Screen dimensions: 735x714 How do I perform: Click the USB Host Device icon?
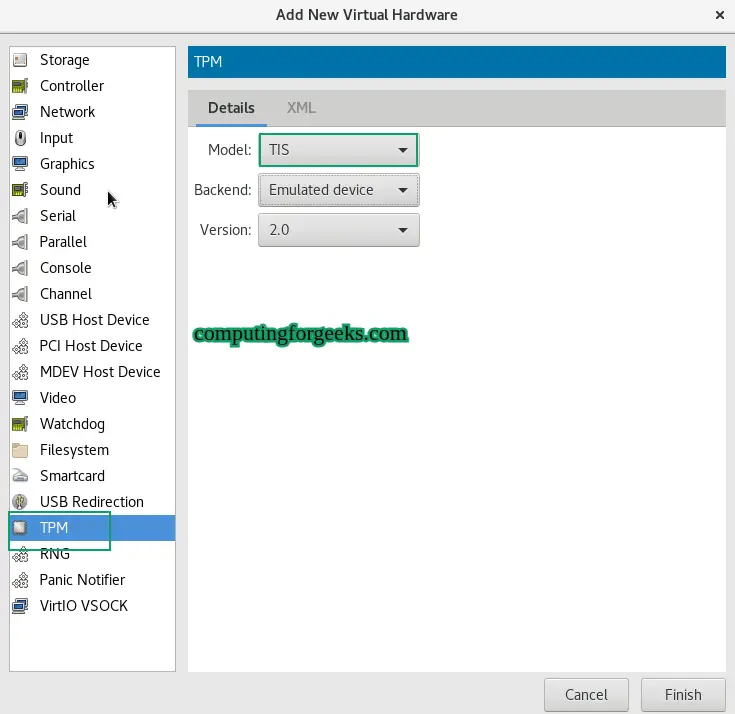point(20,320)
